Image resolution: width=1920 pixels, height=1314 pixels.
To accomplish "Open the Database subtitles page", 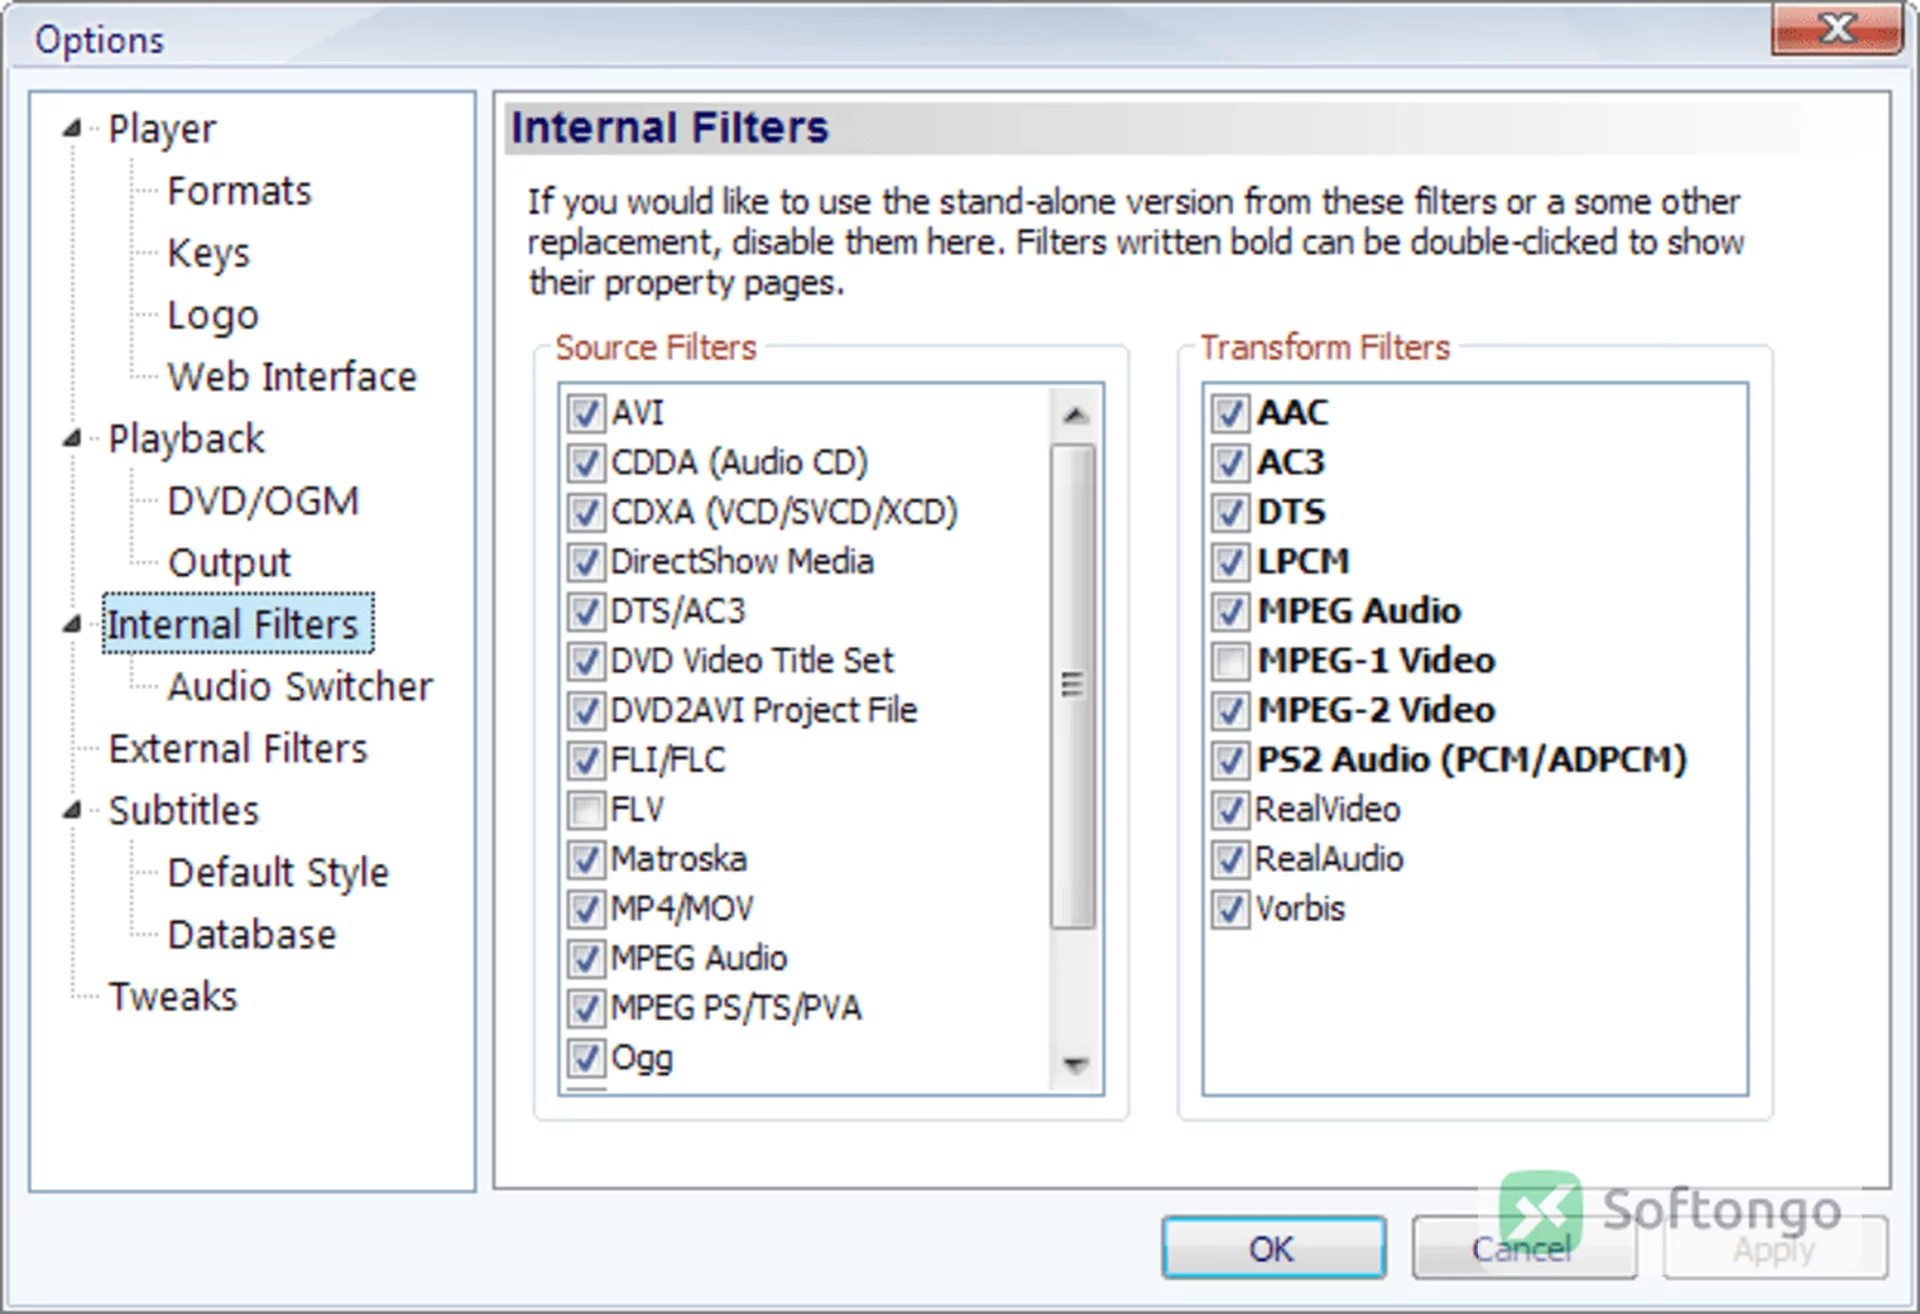I will [252, 935].
